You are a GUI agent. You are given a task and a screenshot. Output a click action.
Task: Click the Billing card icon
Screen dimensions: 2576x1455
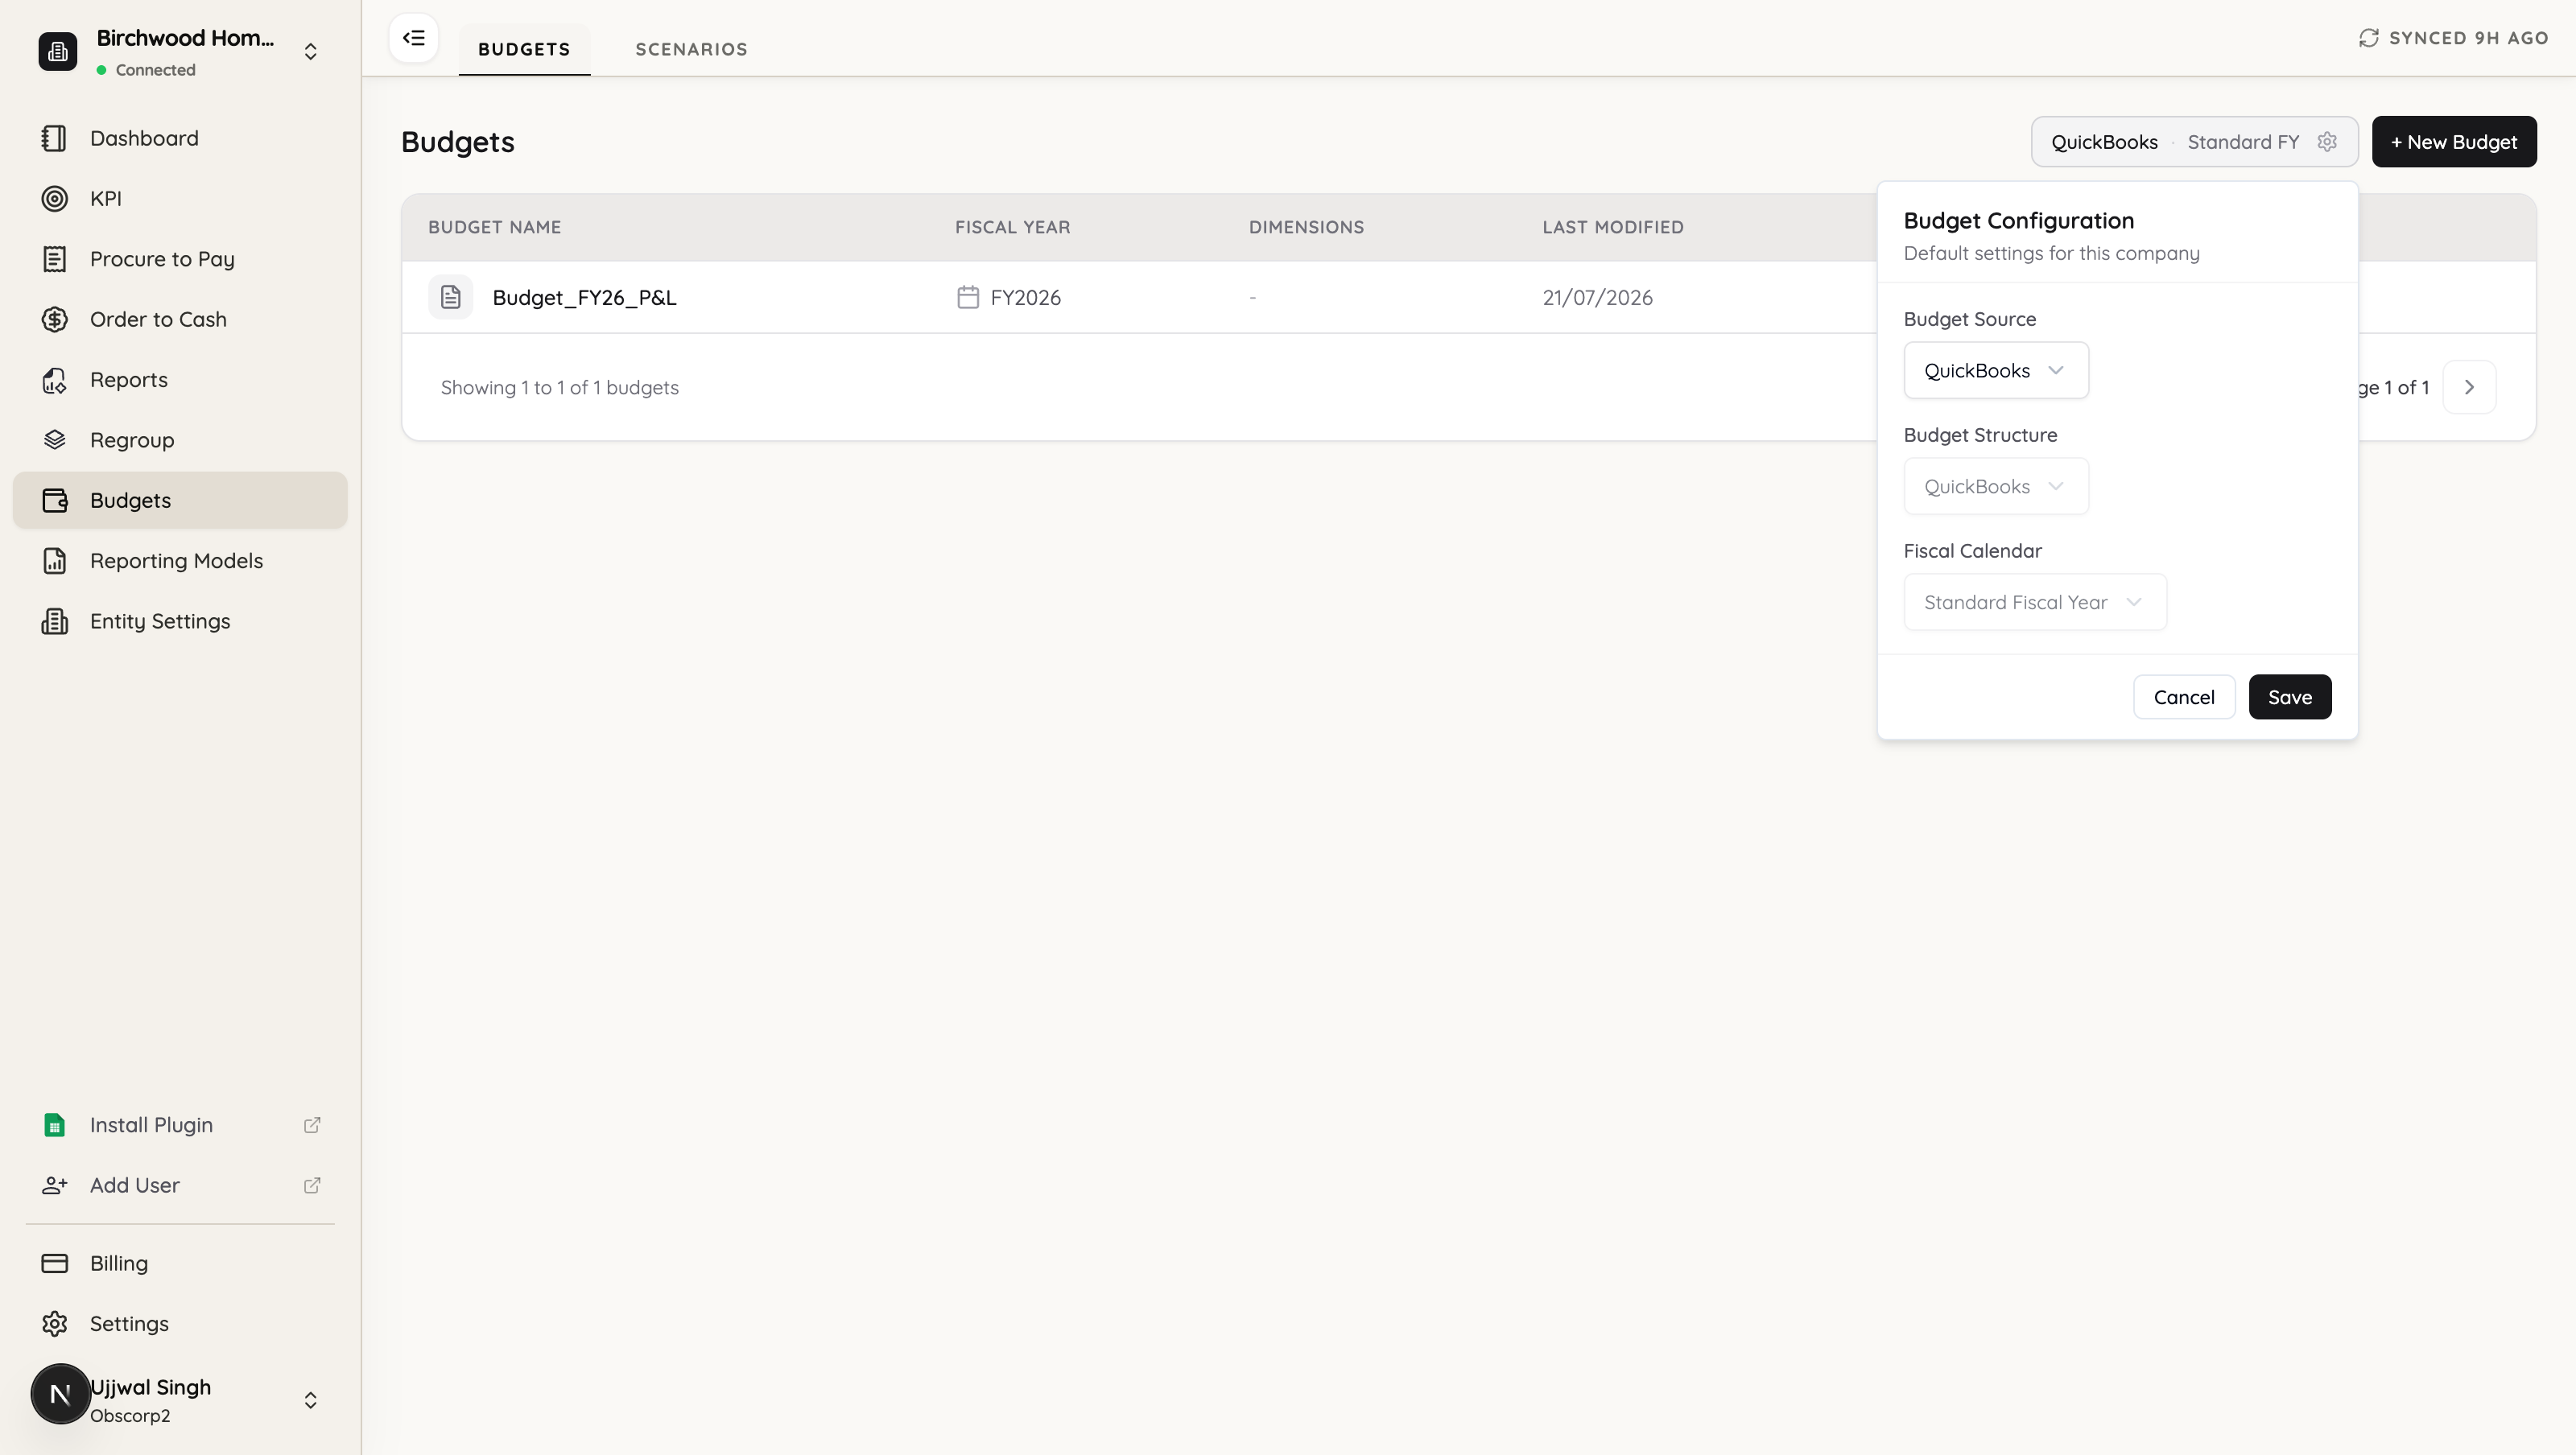point(55,1263)
